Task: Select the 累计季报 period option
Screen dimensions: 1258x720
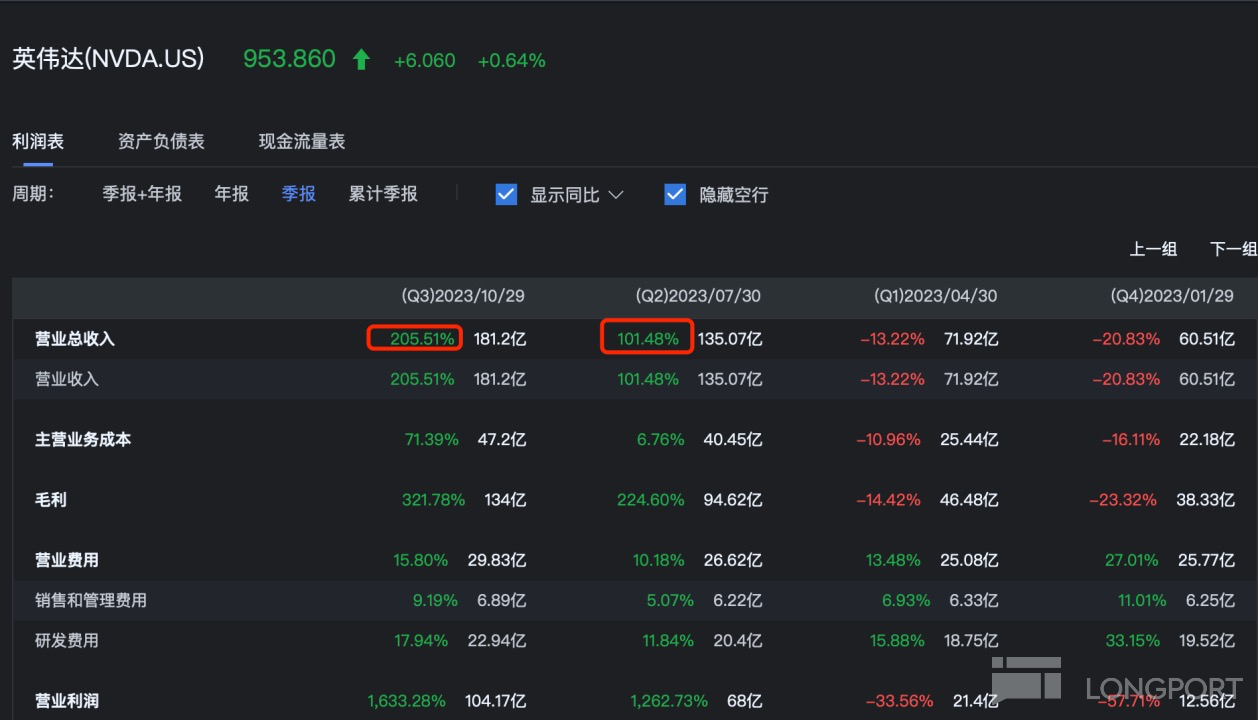Action: click(x=383, y=194)
